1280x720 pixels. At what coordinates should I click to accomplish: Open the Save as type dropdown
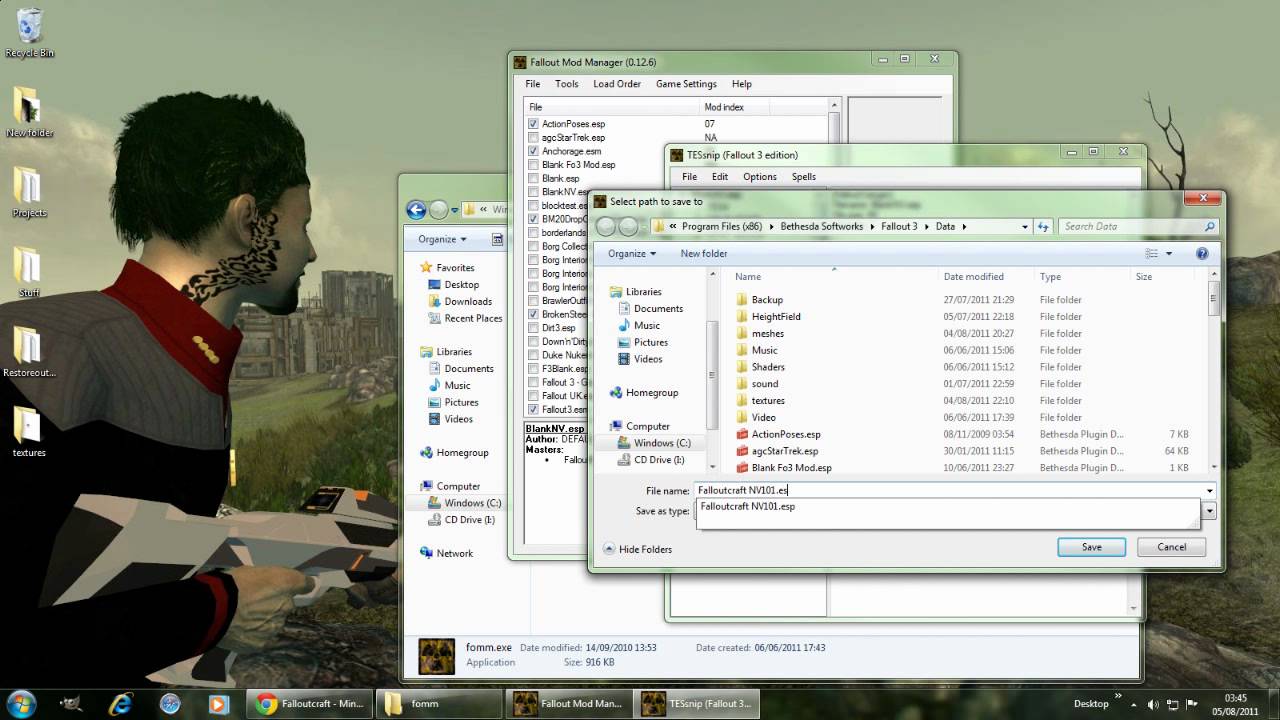1209,511
